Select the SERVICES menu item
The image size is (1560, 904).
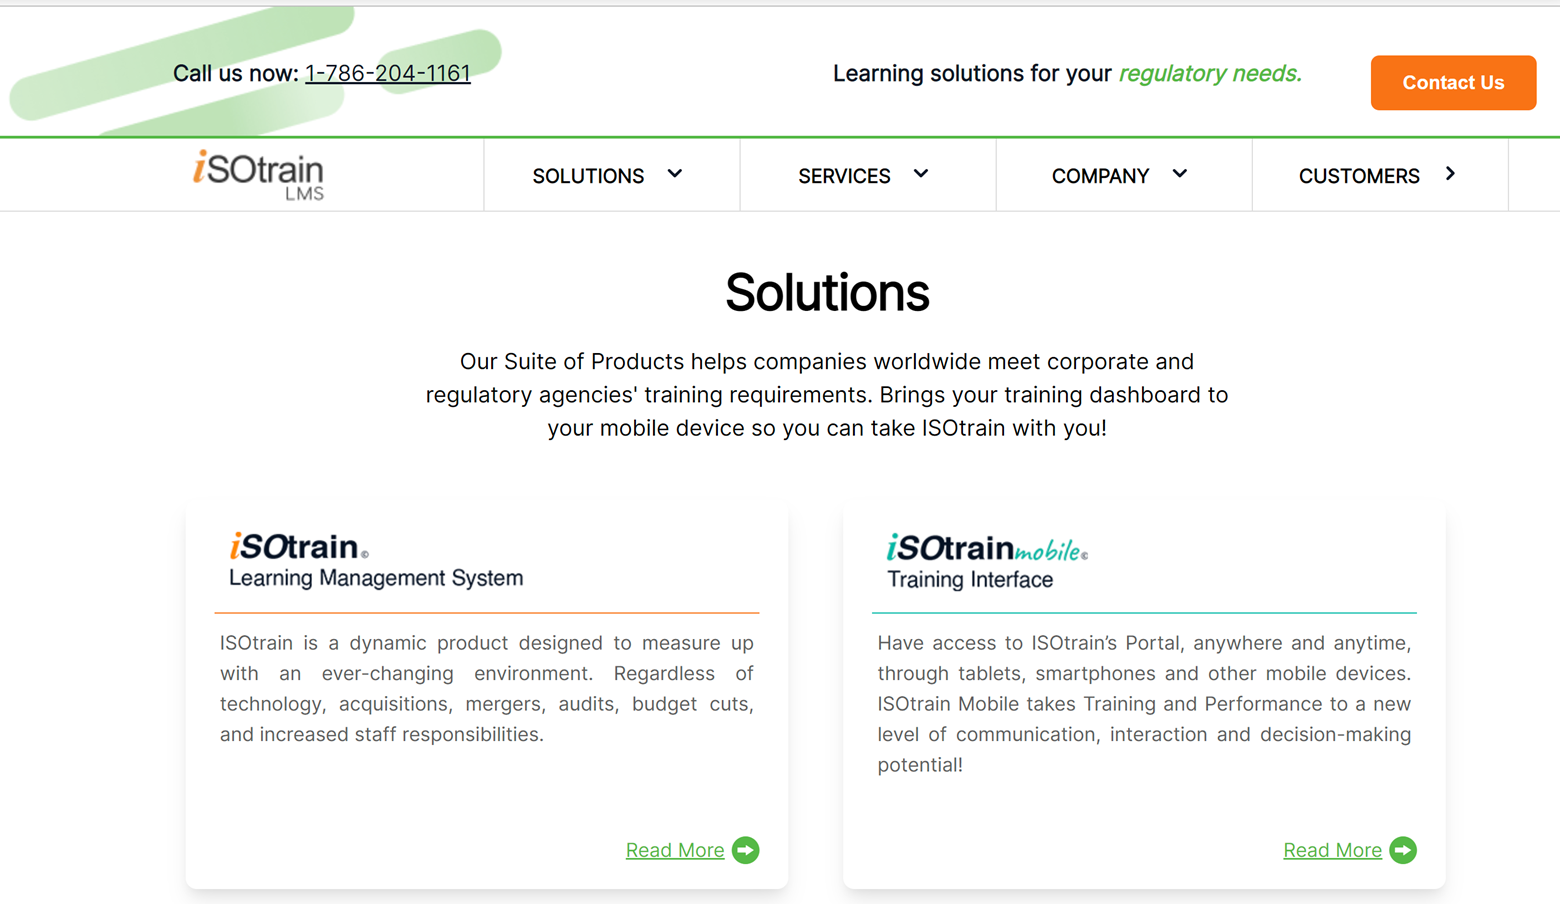tap(845, 176)
